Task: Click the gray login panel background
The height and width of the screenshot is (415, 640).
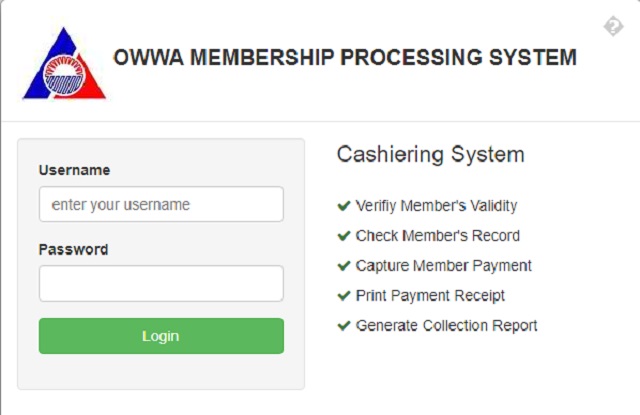Action: [161, 371]
